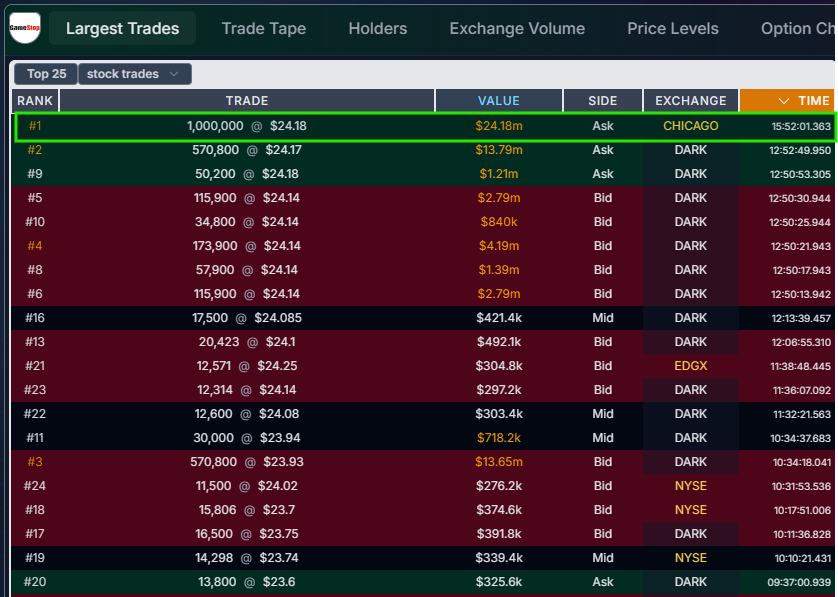Click time 15:52:01.363

click(801, 127)
